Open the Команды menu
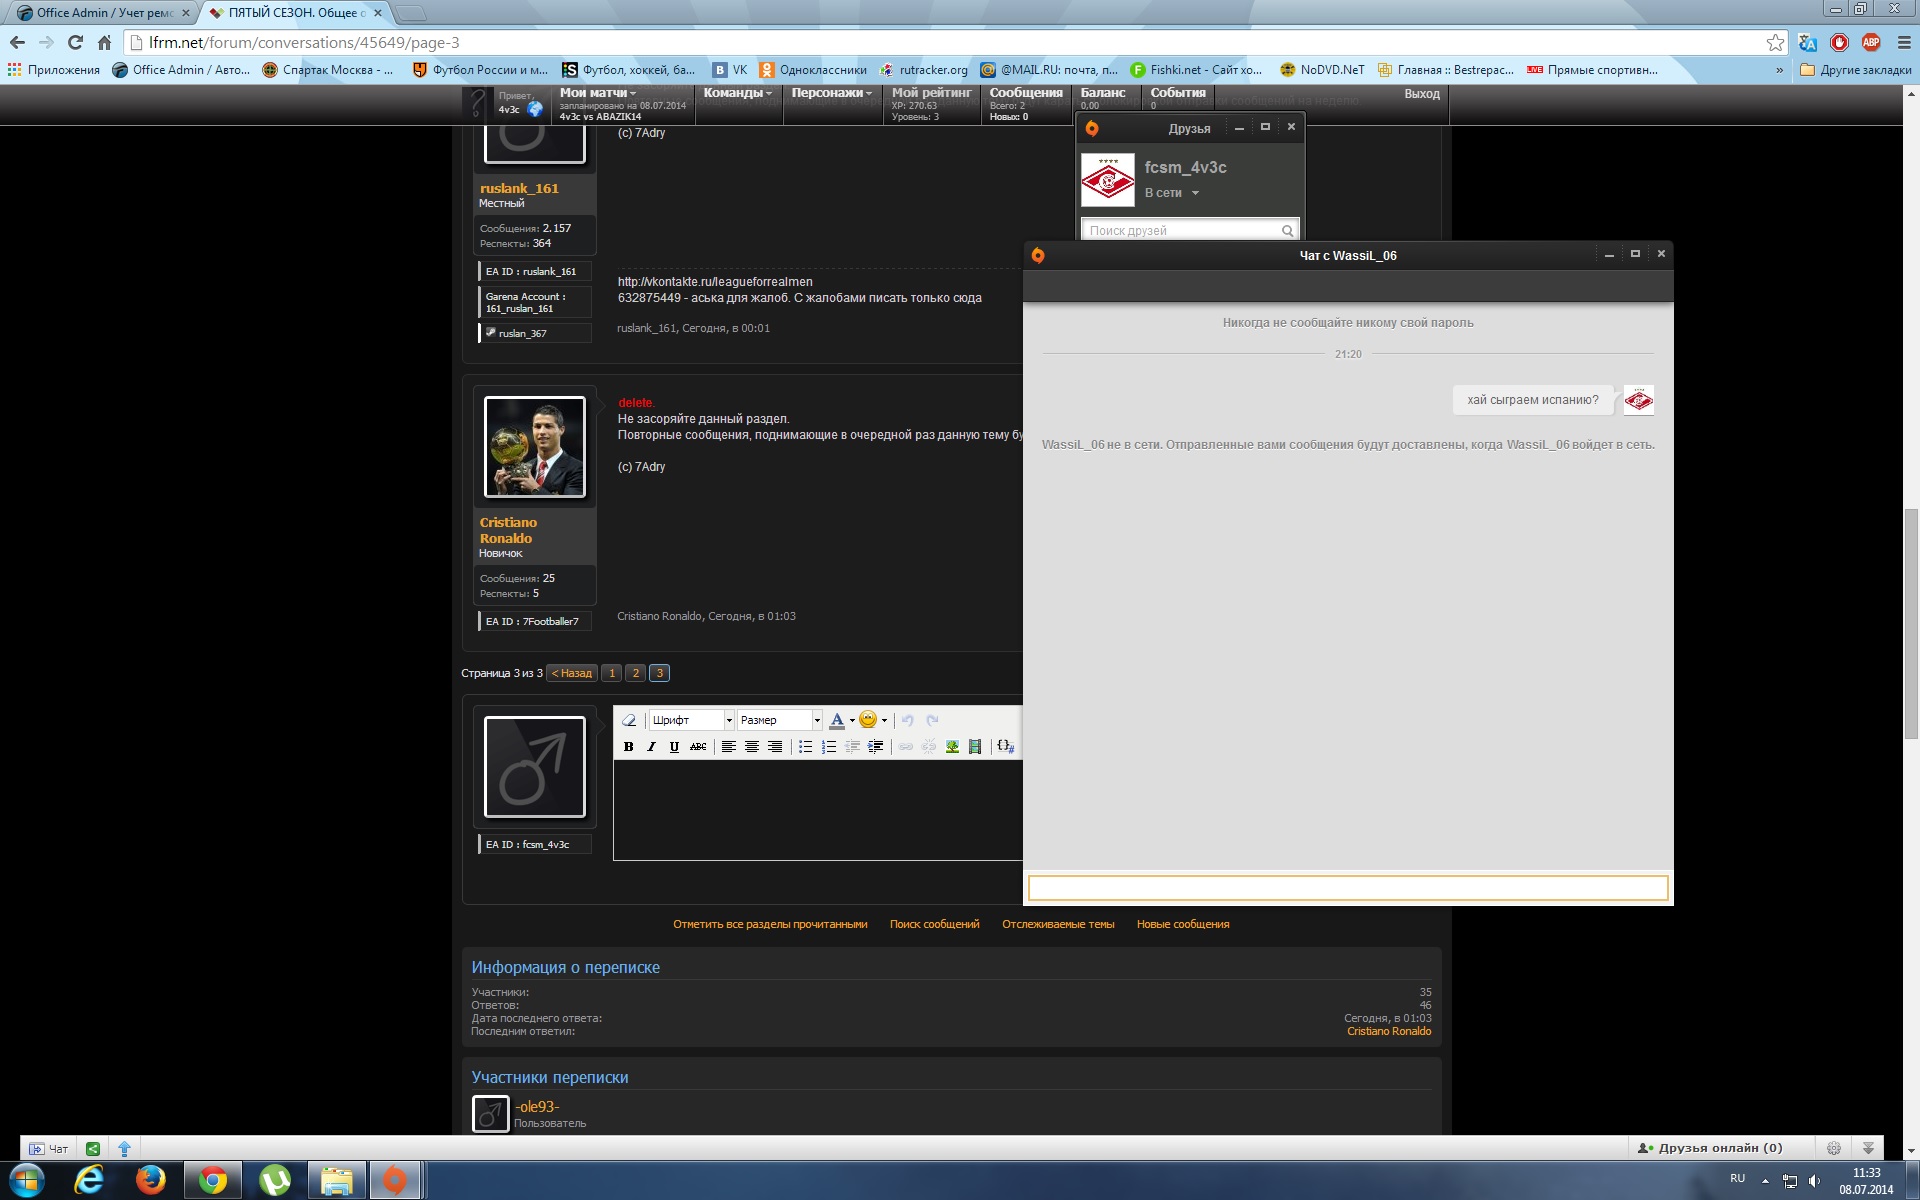1920x1200 pixels. click(x=737, y=93)
